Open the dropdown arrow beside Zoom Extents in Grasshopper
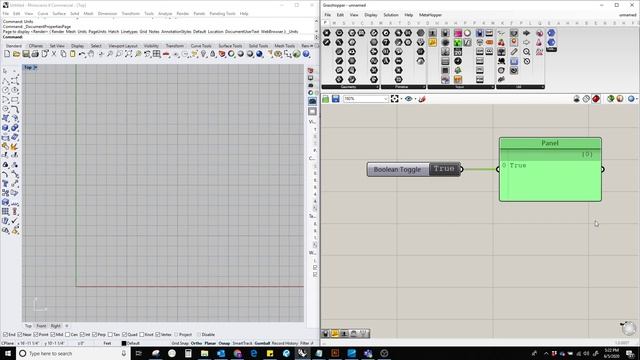 click(401, 99)
